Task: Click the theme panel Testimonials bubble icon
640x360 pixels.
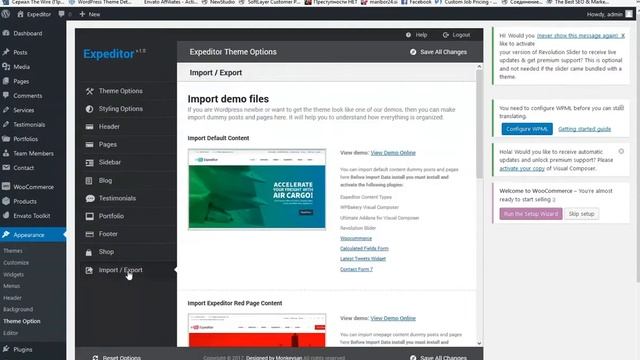Action: [90, 198]
